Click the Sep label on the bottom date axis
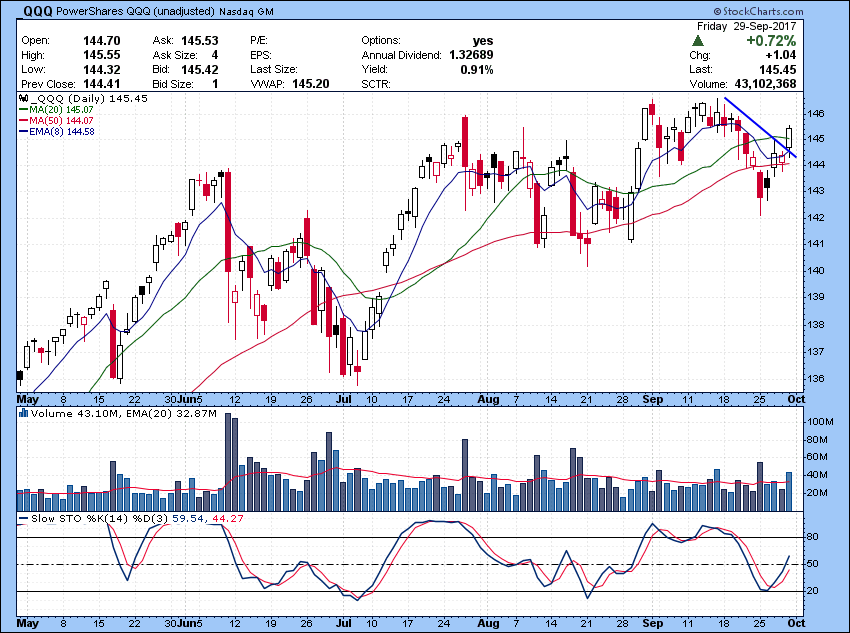Image resolution: width=850 pixels, height=633 pixels. click(x=652, y=623)
